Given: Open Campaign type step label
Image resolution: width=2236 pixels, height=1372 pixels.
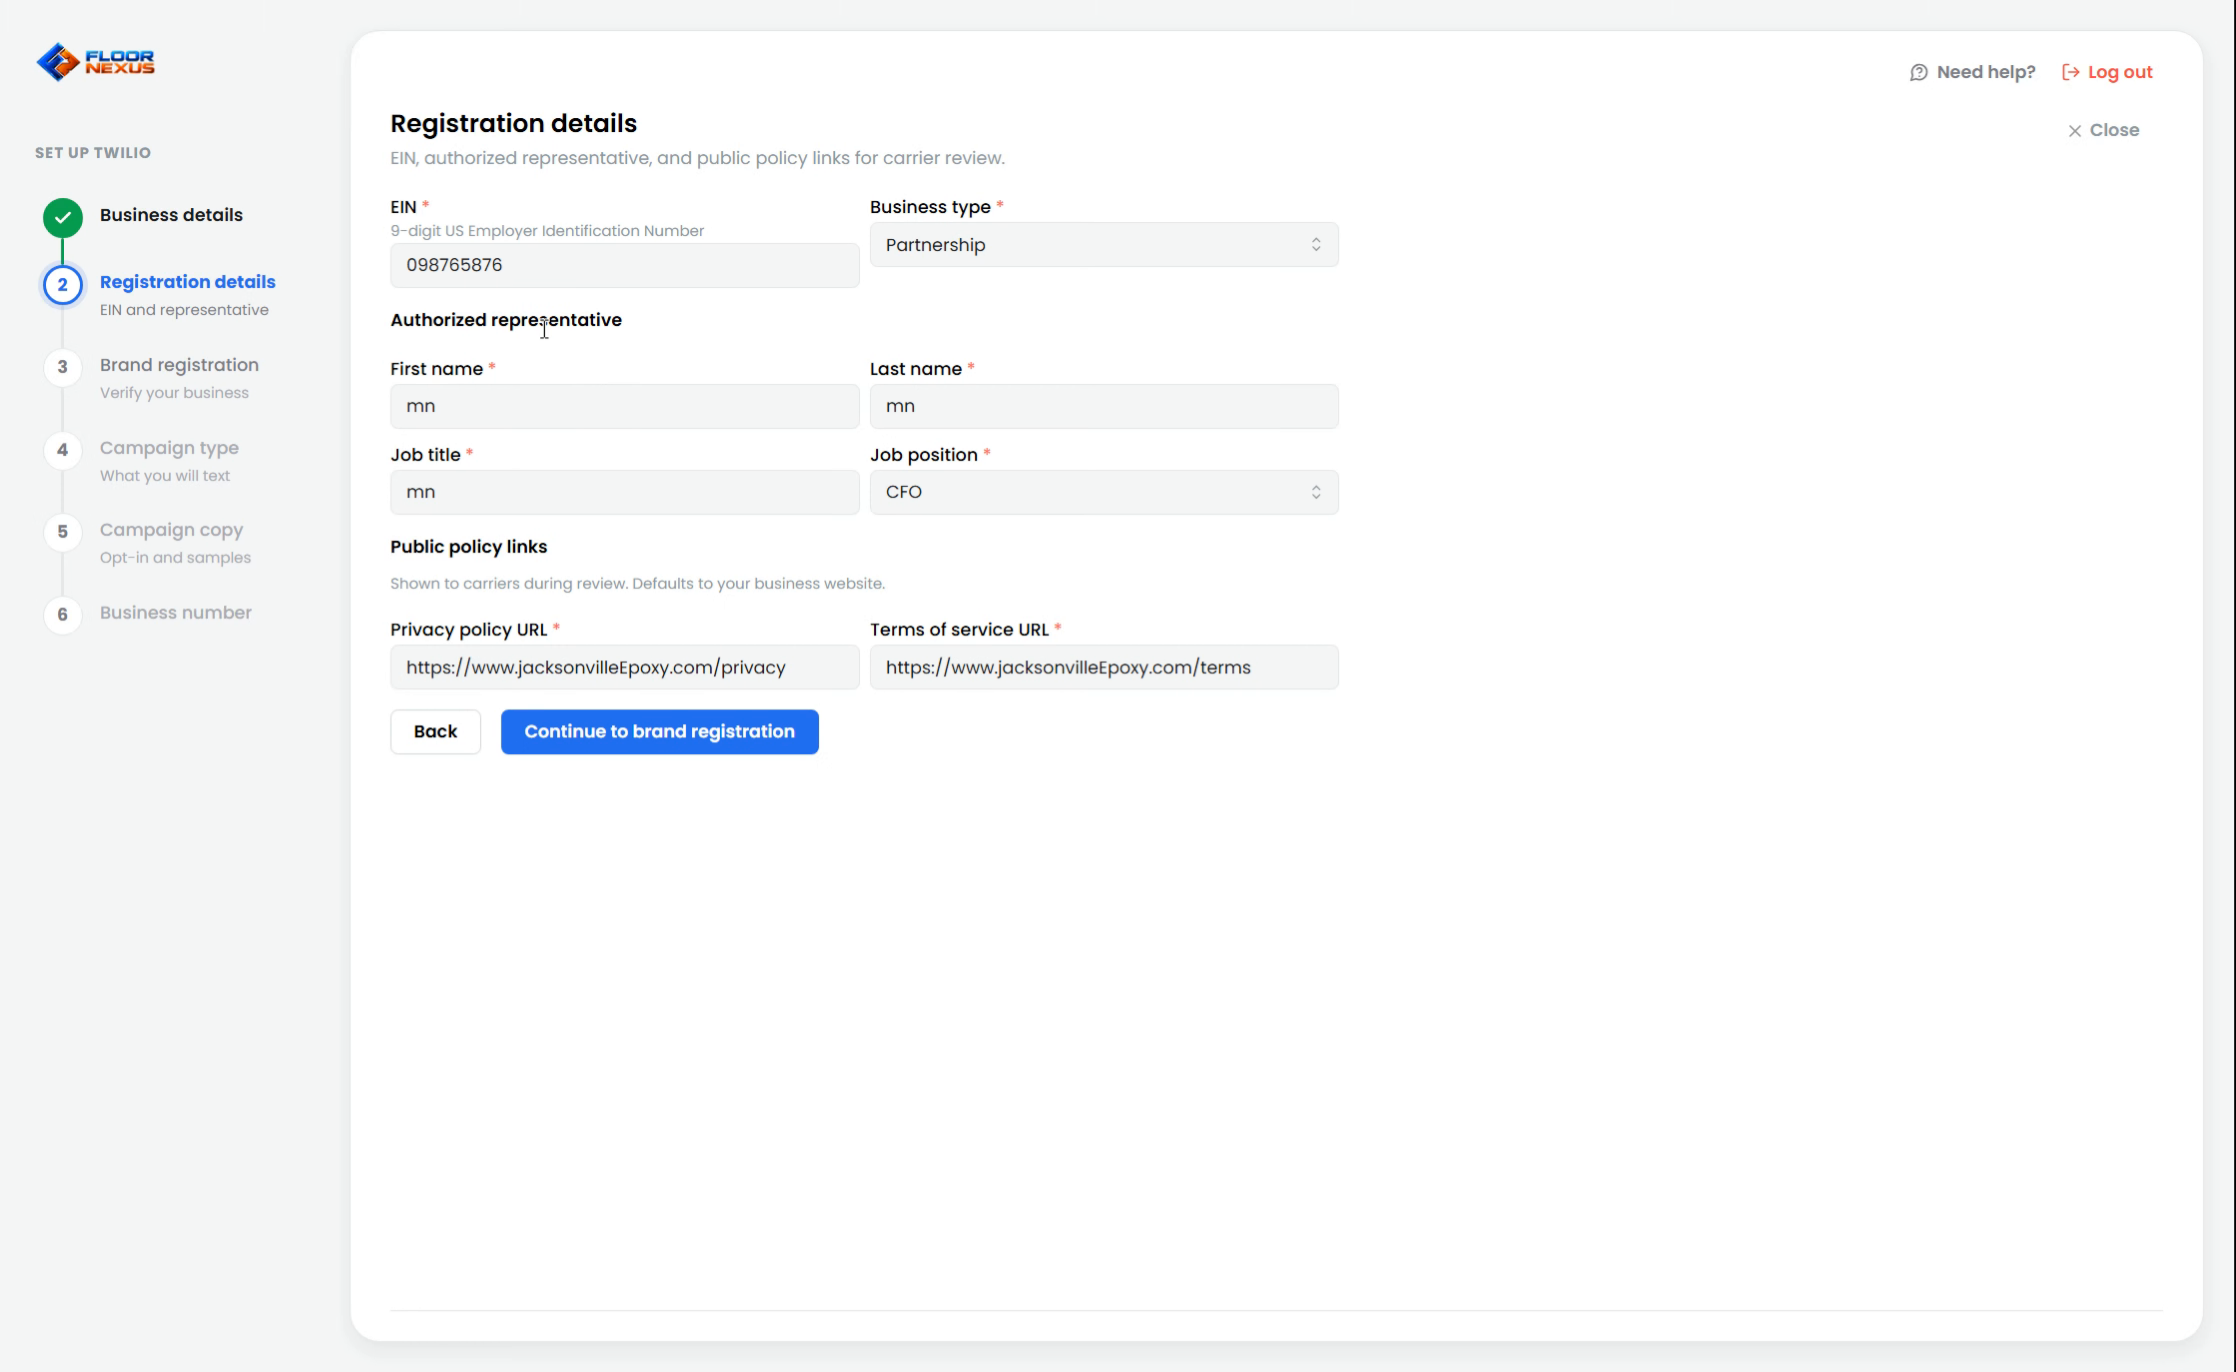Looking at the screenshot, I should (x=169, y=448).
